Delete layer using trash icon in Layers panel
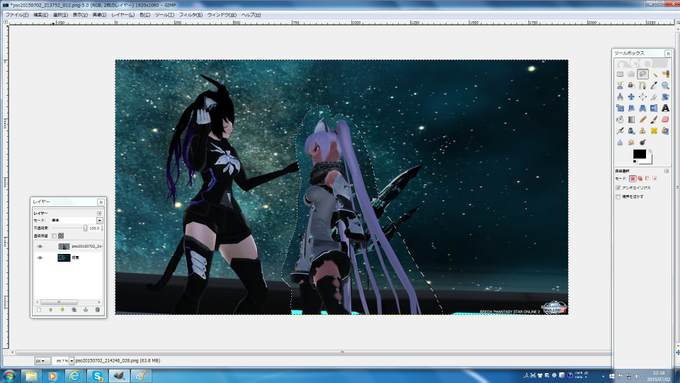This screenshot has height=383, width=680. click(98, 310)
